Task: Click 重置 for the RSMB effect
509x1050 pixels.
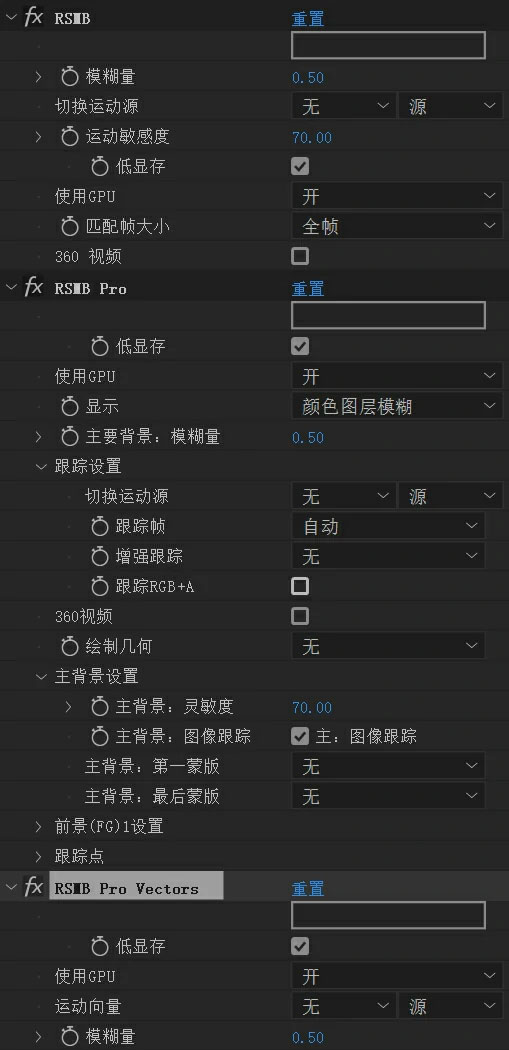Action: (x=308, y=19)
